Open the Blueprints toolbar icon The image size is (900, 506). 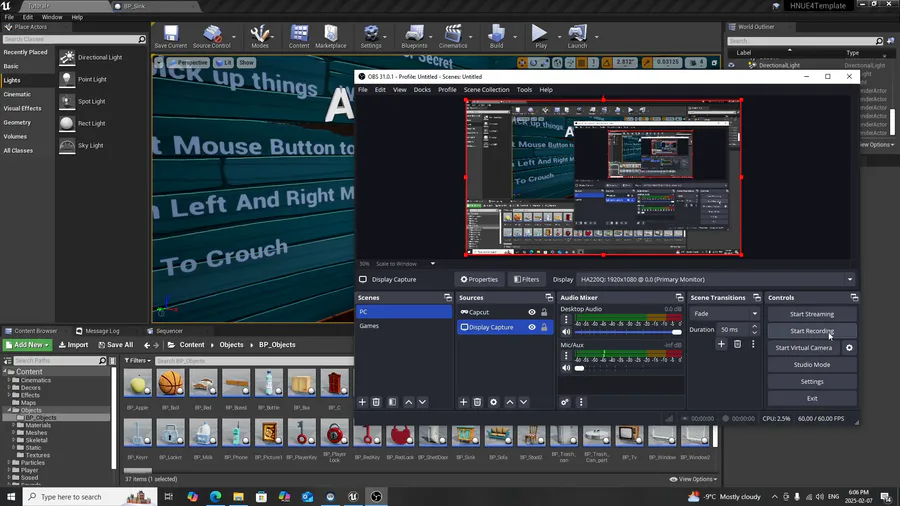click(414, 37)
